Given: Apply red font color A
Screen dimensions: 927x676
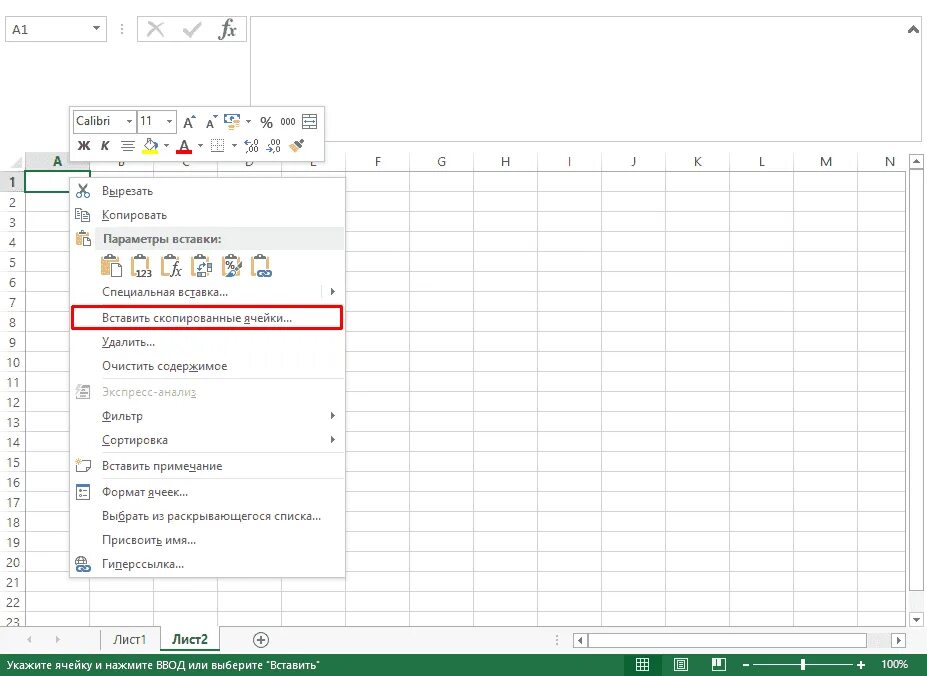Looking at the screenshot, I should click(x=184, y=145).
